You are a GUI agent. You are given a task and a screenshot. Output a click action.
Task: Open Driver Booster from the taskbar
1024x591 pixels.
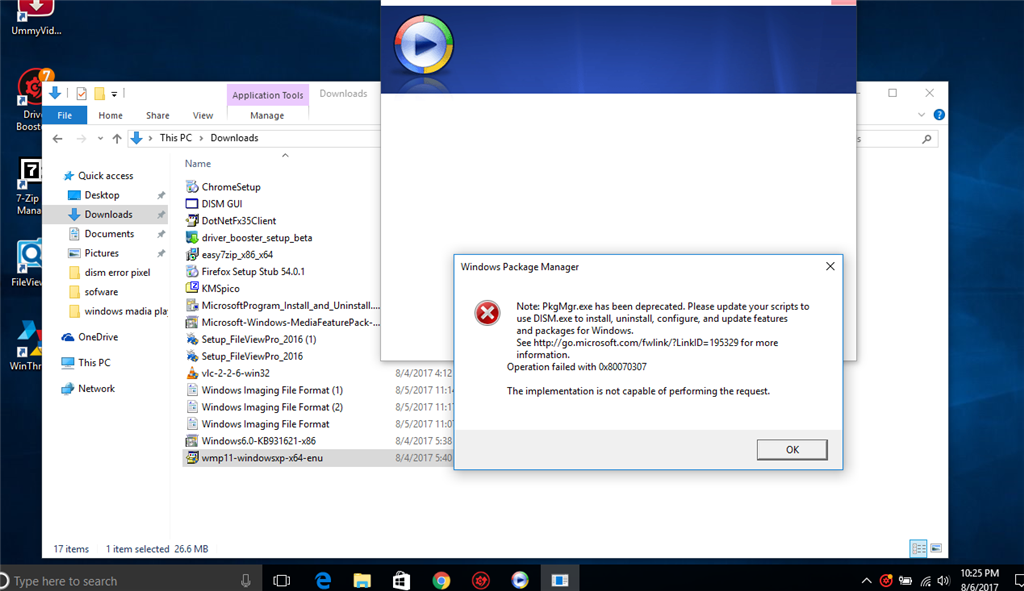[481, 581]
